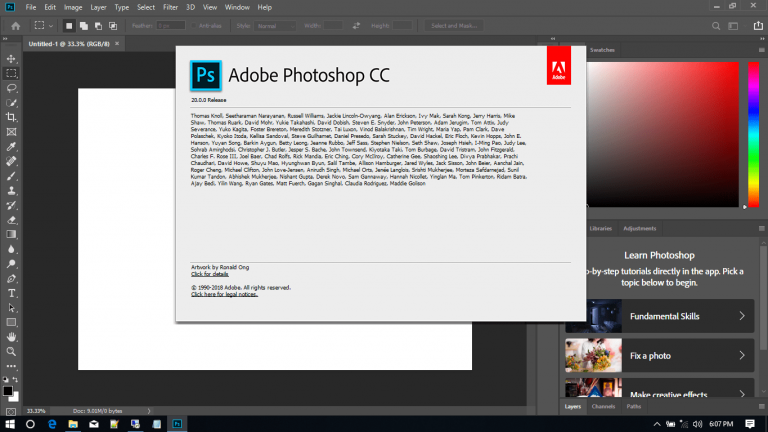Click inside the color picker field
Image resolution: width=768 pixels, height=432 pixels.
663,134
